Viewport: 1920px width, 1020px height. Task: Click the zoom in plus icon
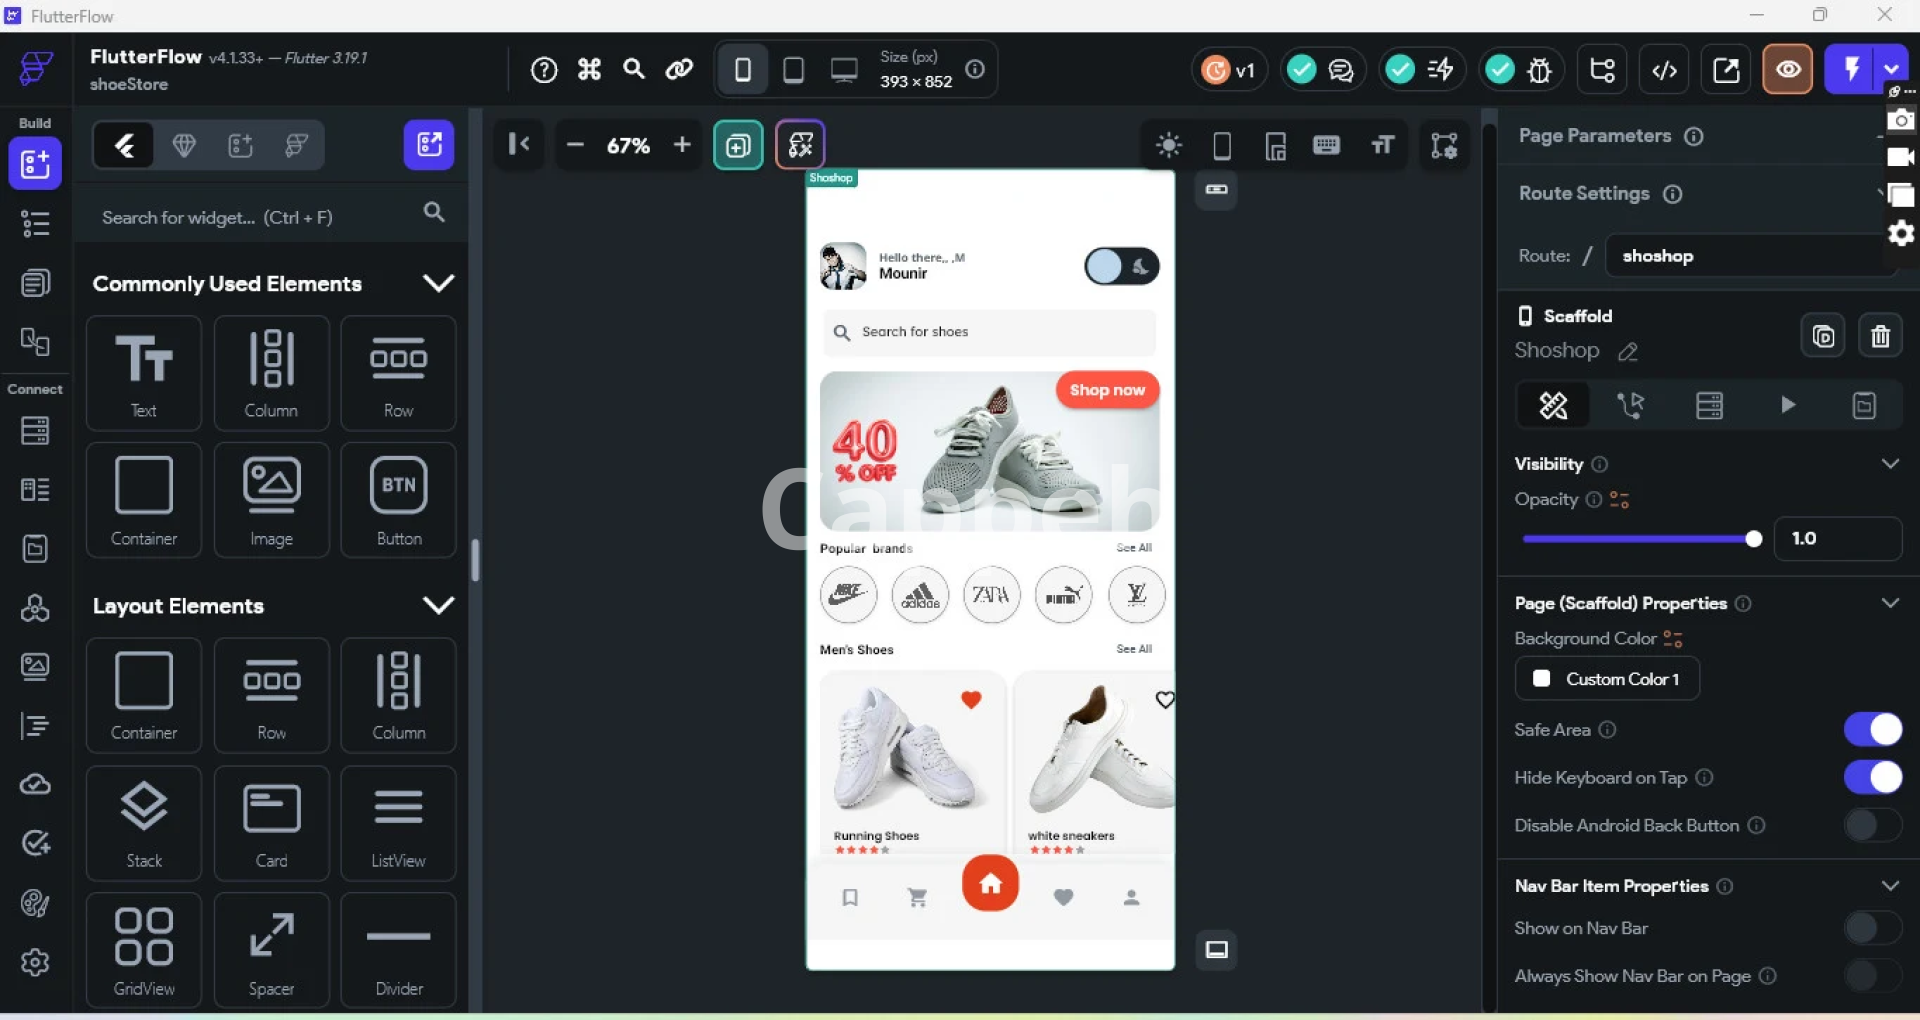[x=682, y=145]
